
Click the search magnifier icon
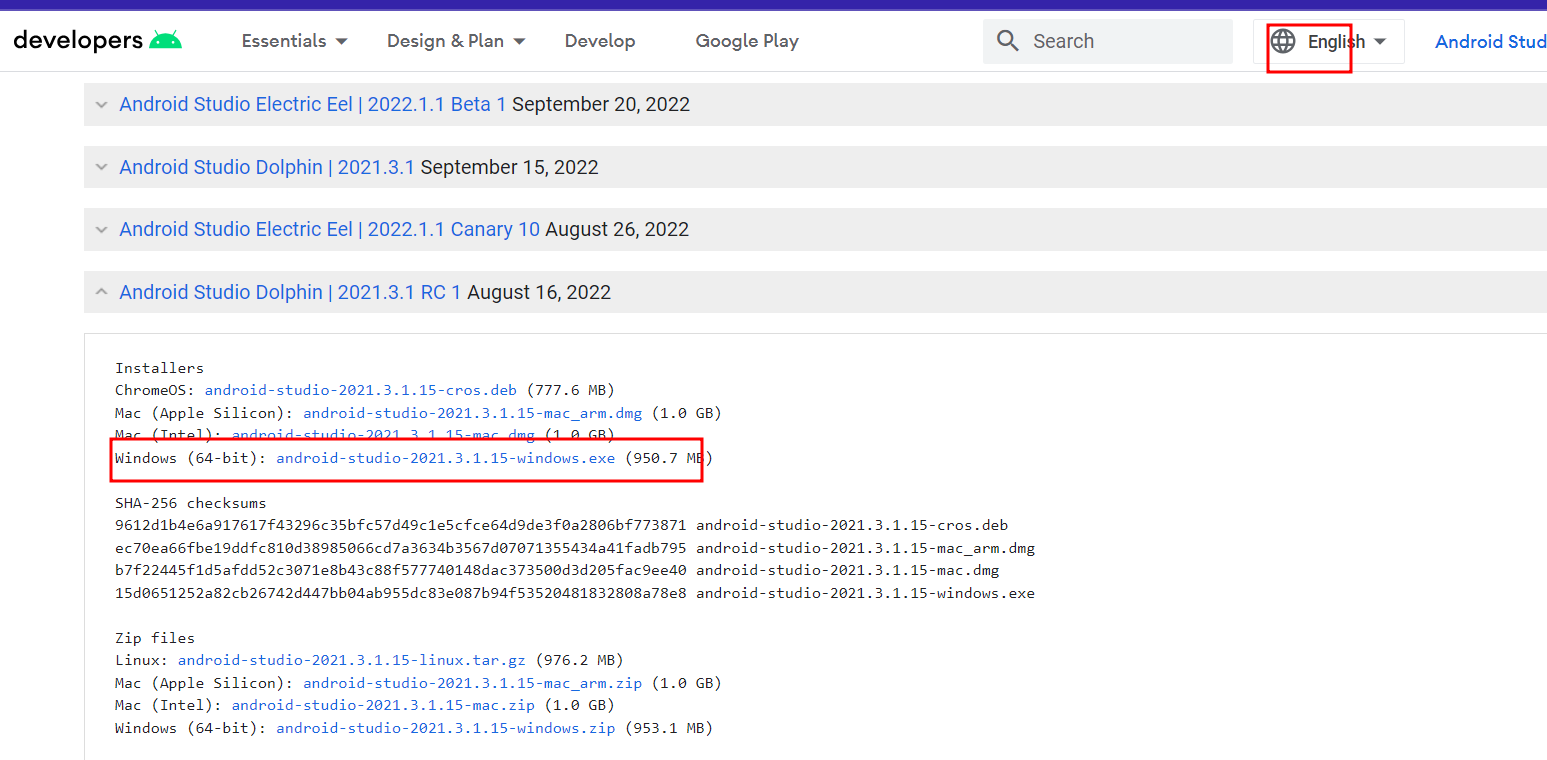[x=1008, y=41]
